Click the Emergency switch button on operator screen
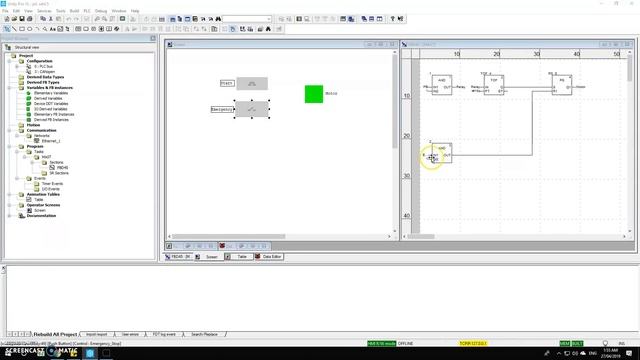This screenshot has height=360, width=640. point(252,109)
